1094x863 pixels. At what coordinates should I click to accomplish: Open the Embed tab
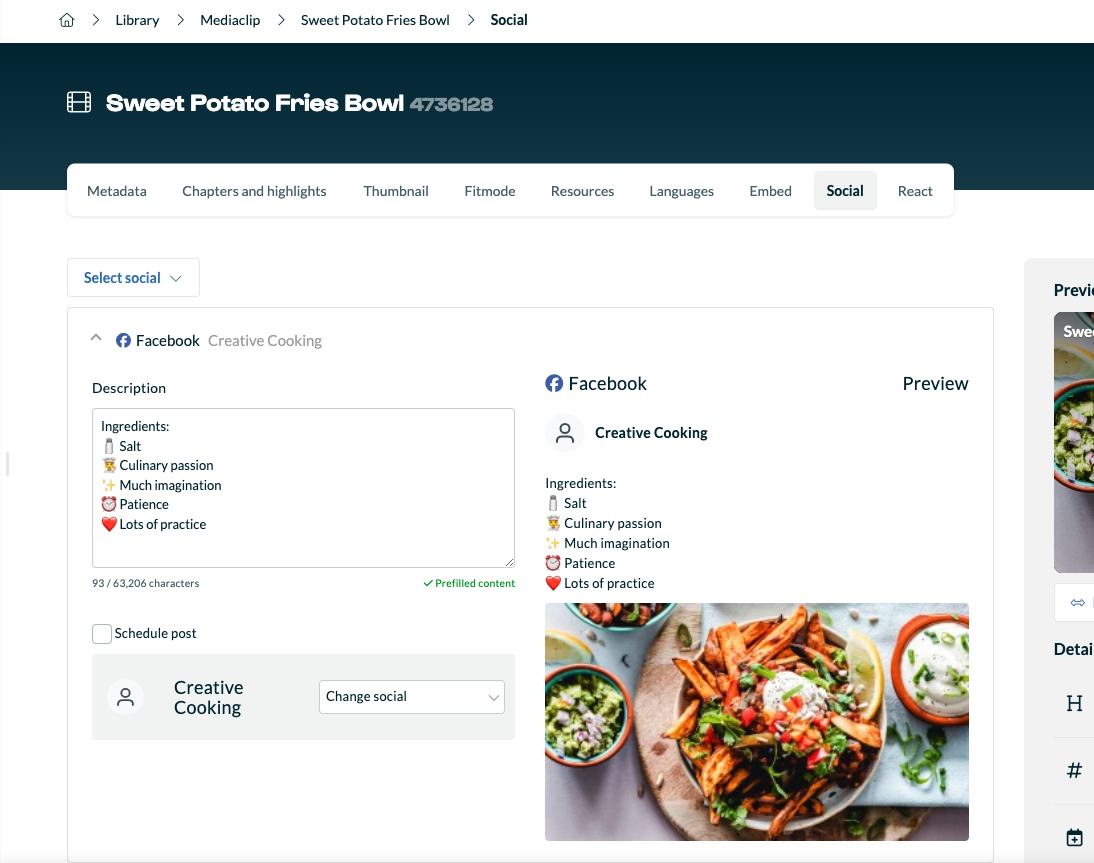point(770,191)
